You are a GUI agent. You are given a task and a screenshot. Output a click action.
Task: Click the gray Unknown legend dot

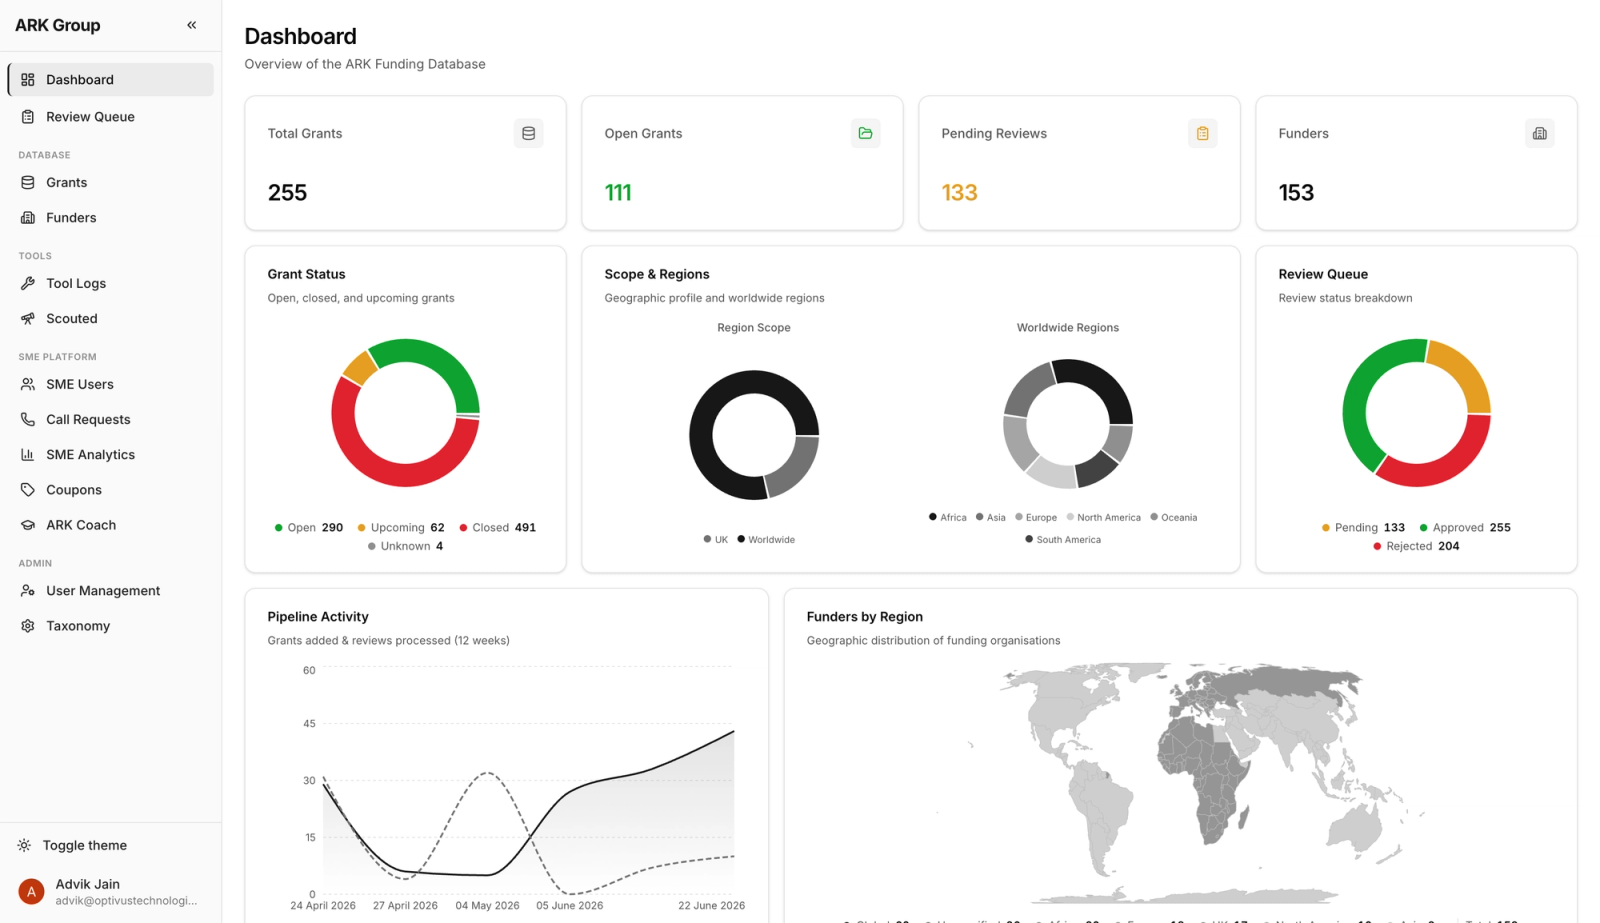(372, 547)
